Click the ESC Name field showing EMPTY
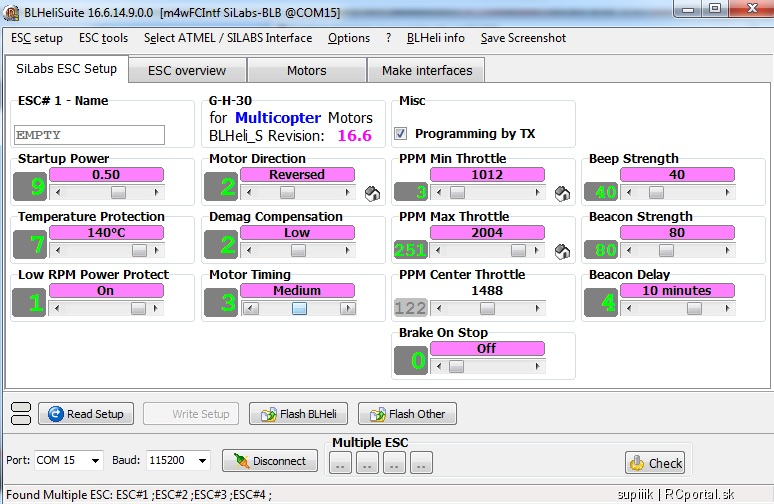 tap(89, 135)
